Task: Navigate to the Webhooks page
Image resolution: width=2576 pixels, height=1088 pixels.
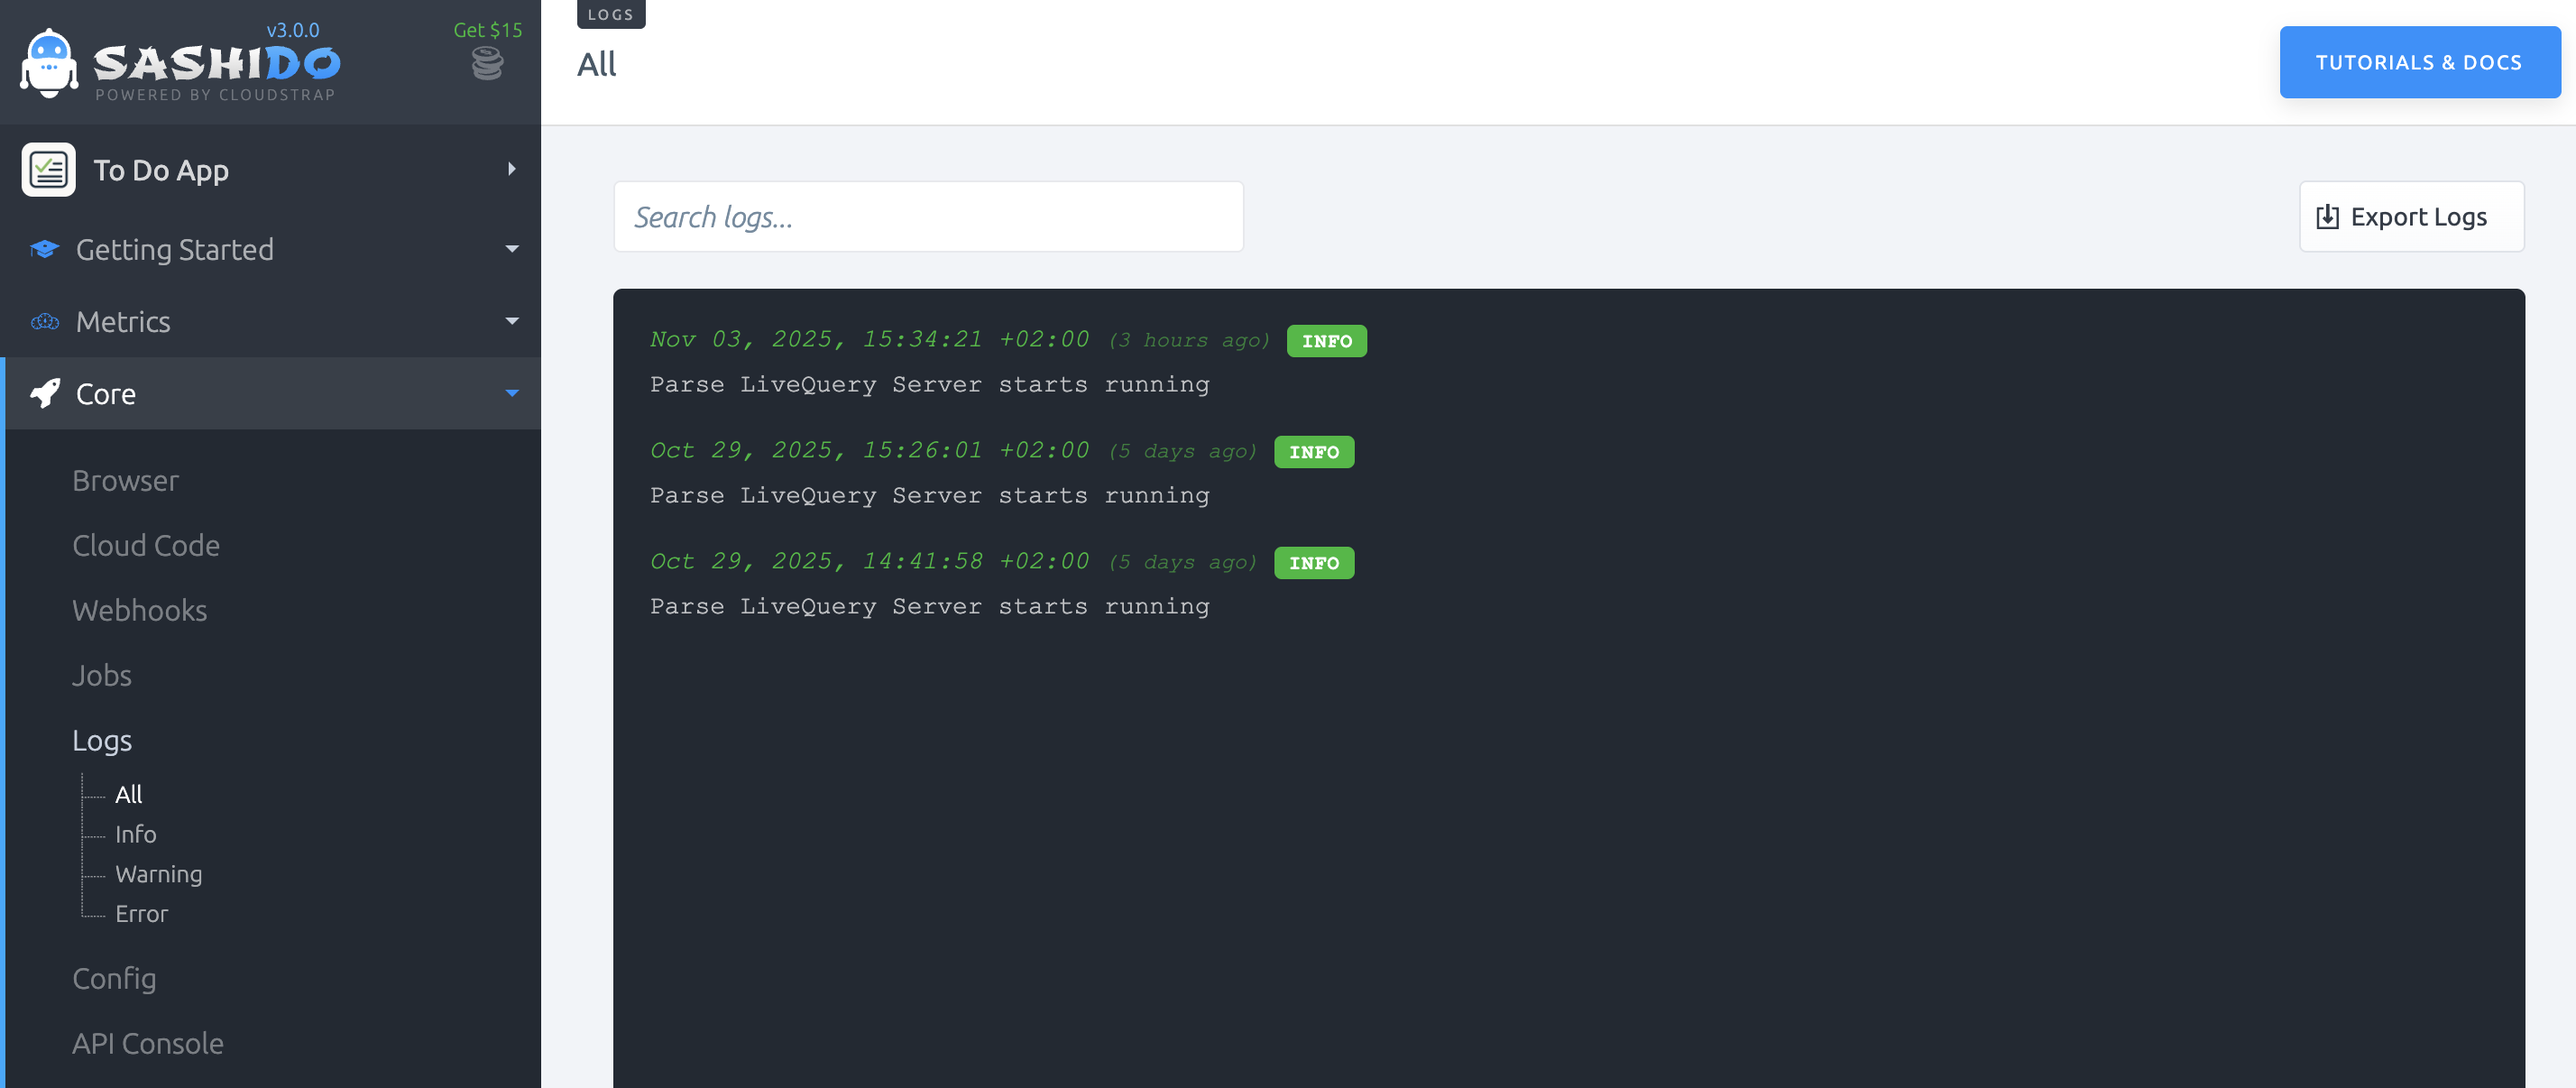Action: pos(140,610)
